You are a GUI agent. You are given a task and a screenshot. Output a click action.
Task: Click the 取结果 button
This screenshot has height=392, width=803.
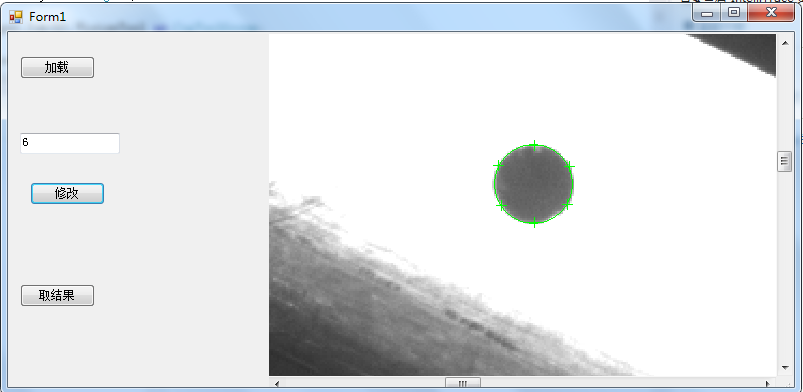tap(57, 296)
